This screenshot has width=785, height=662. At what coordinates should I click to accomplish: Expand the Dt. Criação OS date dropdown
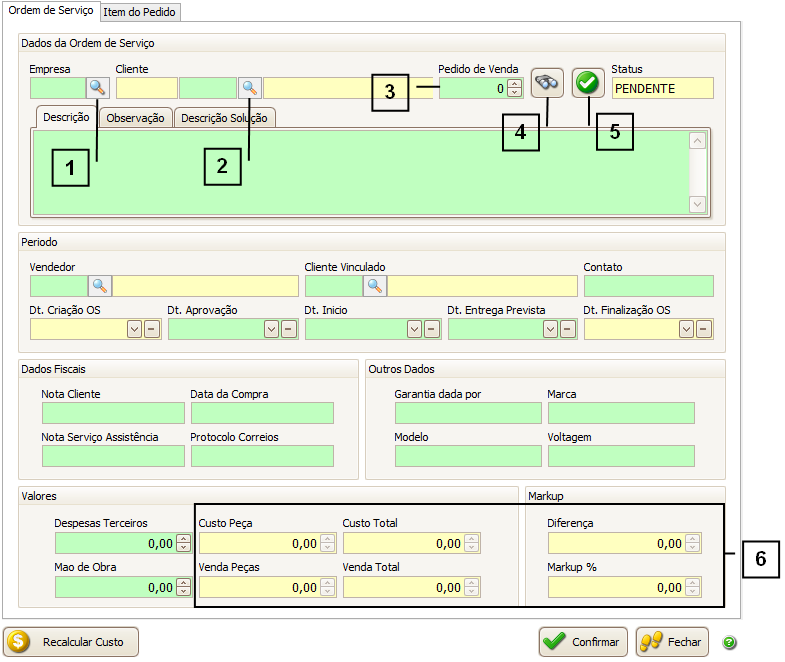tap(135, 329)
